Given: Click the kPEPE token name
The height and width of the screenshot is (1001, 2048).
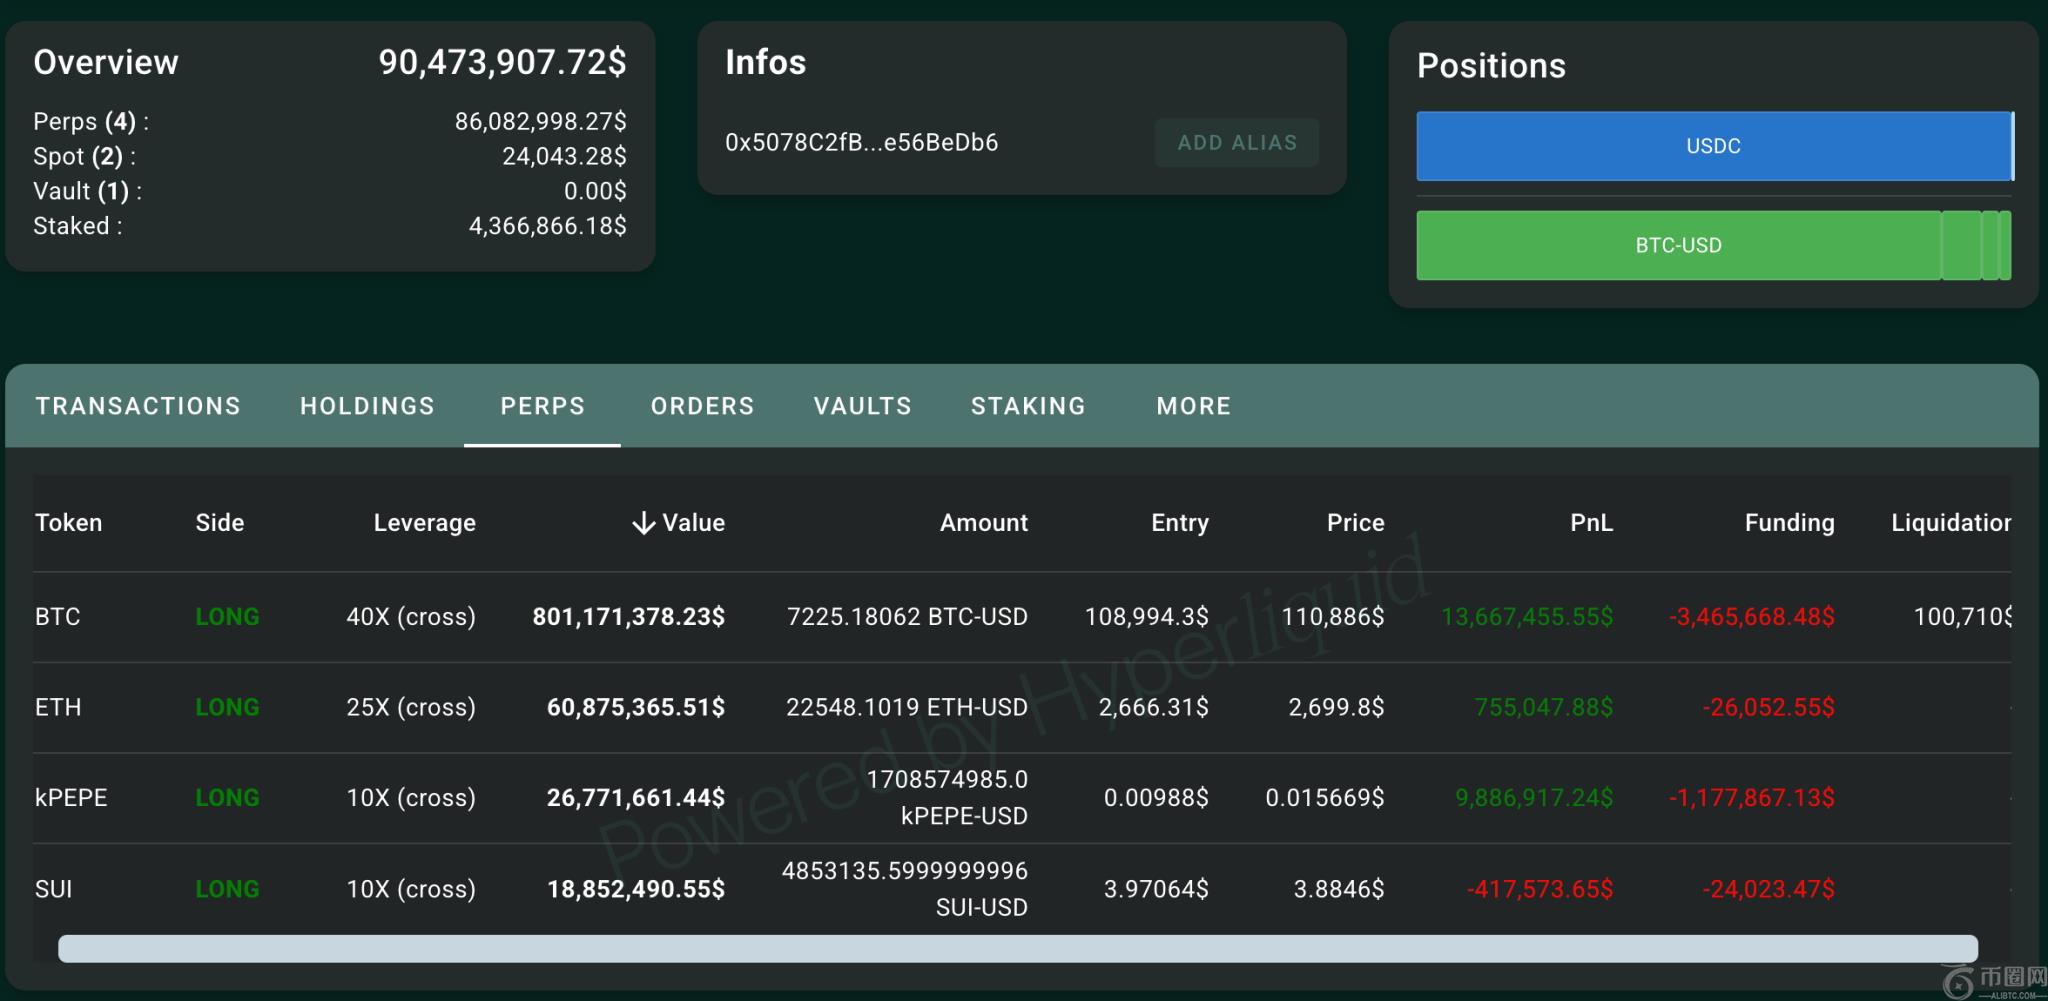Looking at the screenshot, I should coord(71,798).
